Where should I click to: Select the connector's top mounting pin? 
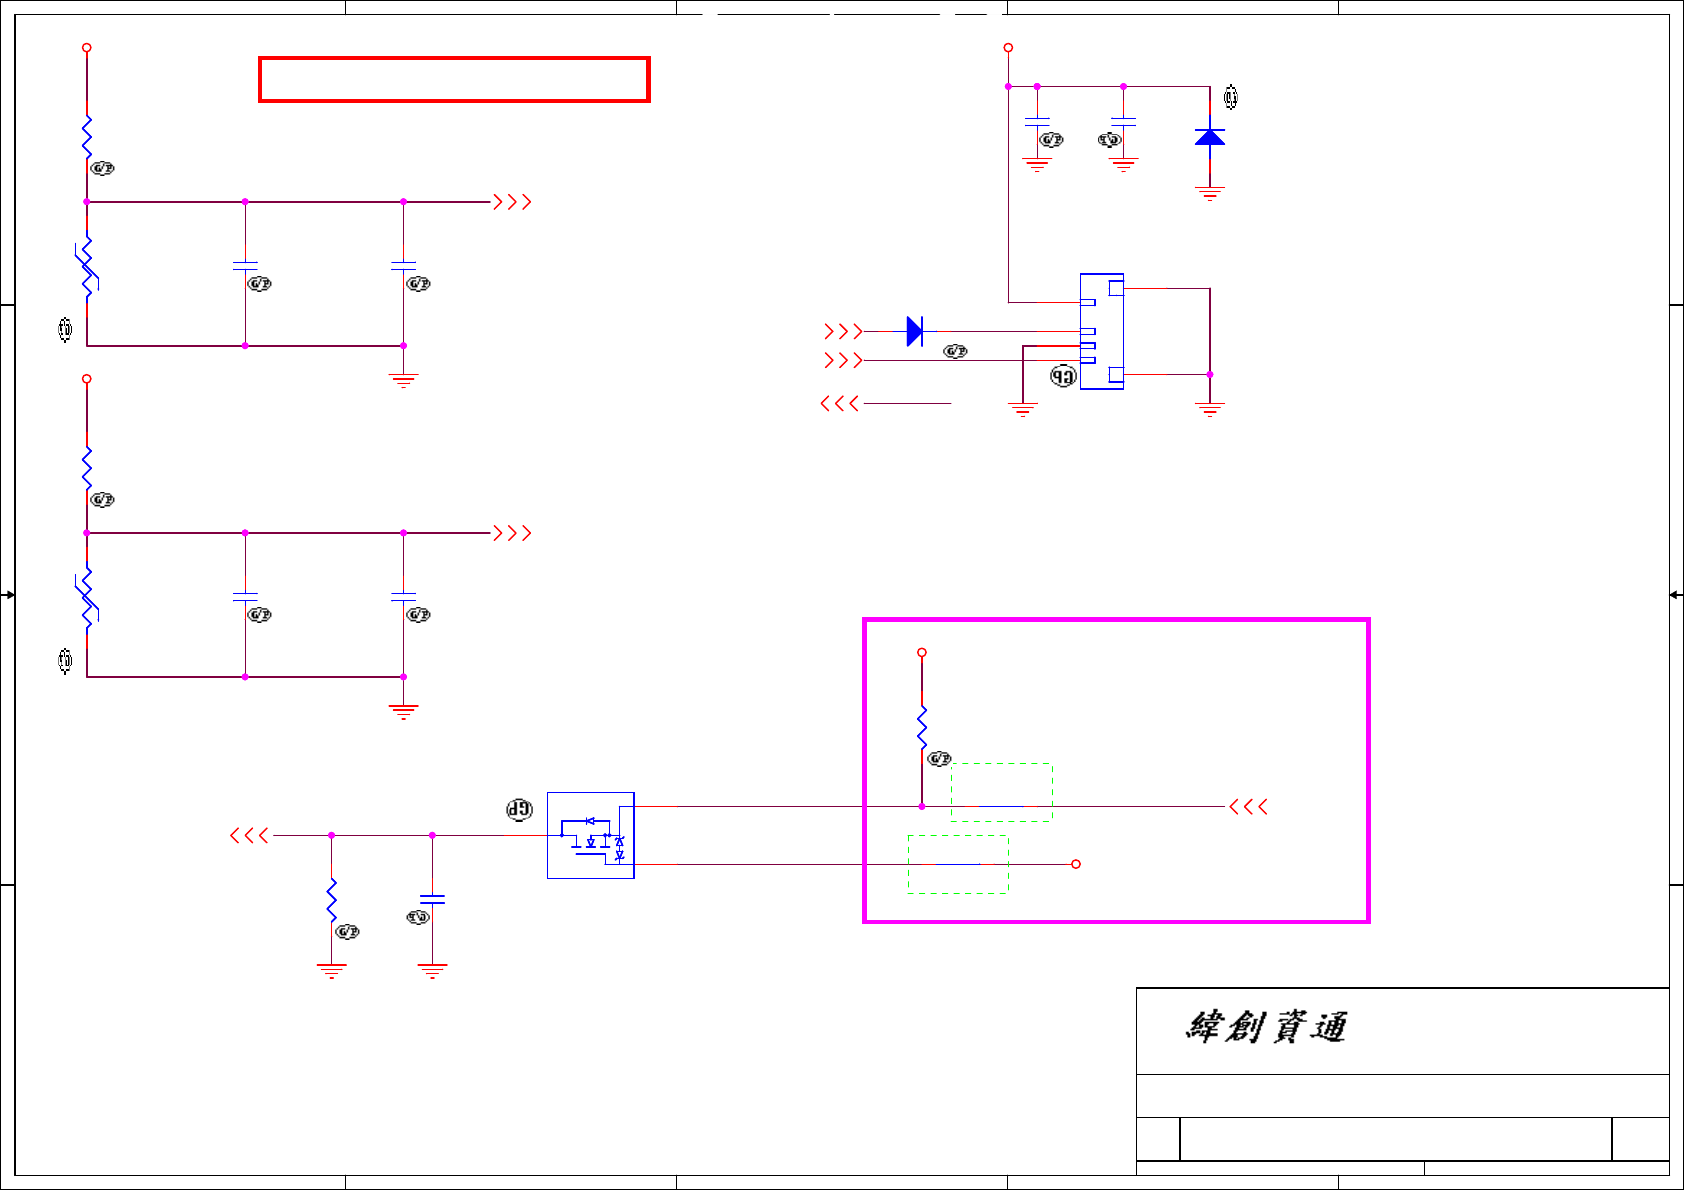(1116, 288)
